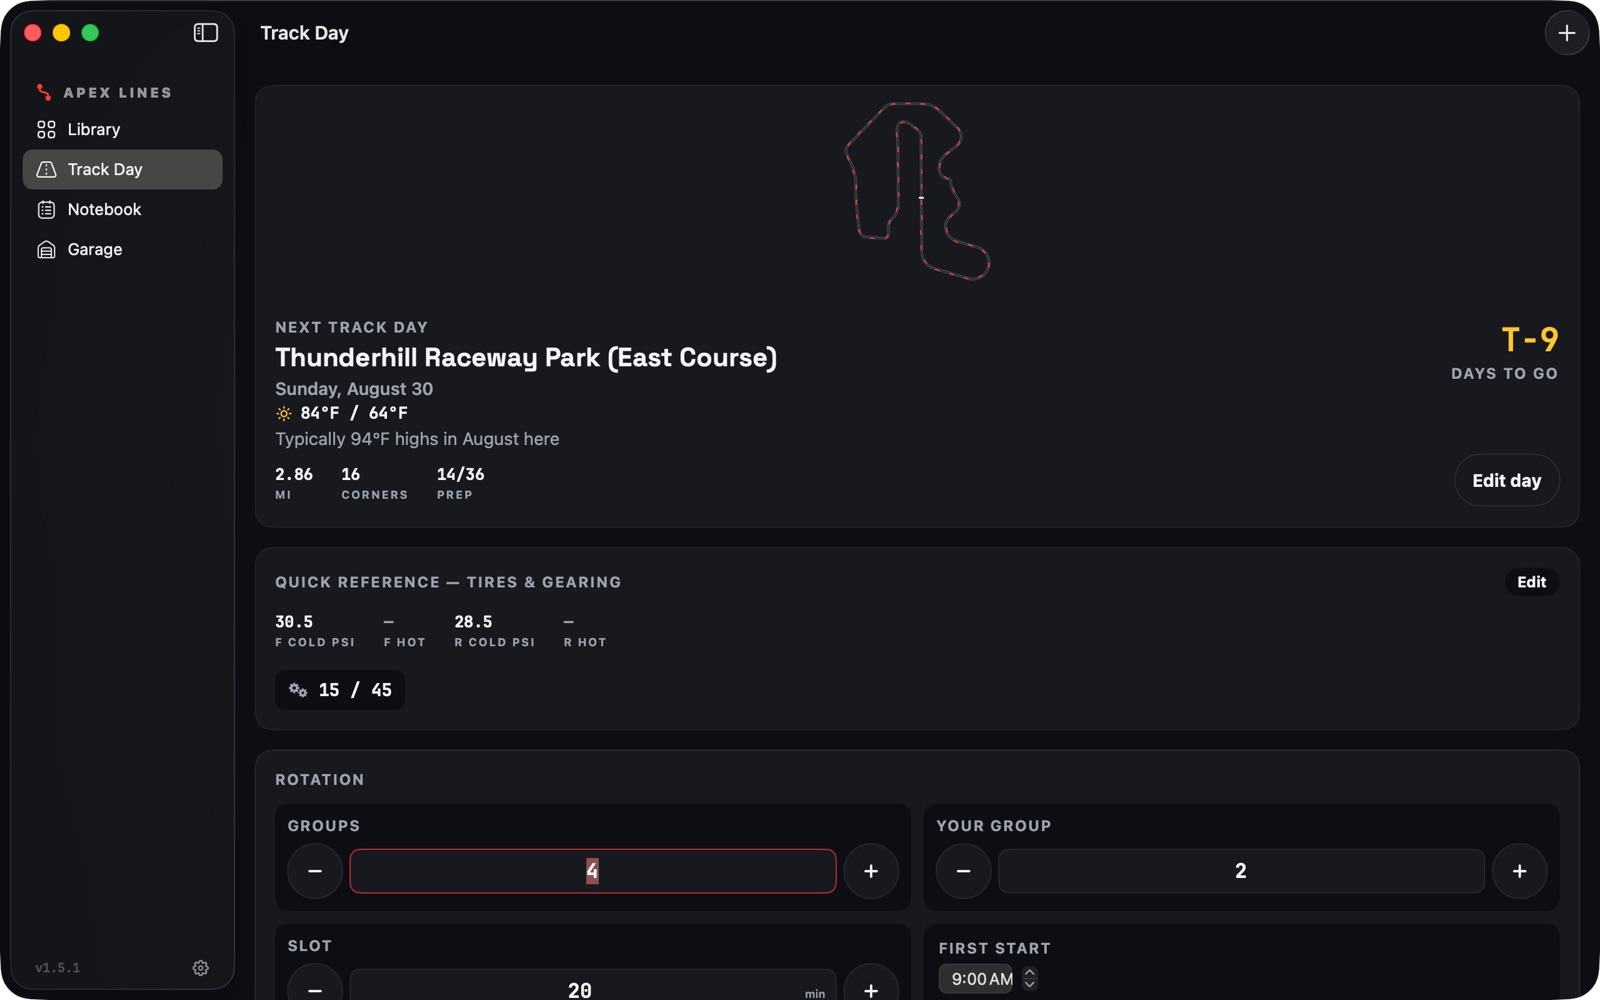
Task: Click the Sunday, August 30 date
Action: point(354,389)
